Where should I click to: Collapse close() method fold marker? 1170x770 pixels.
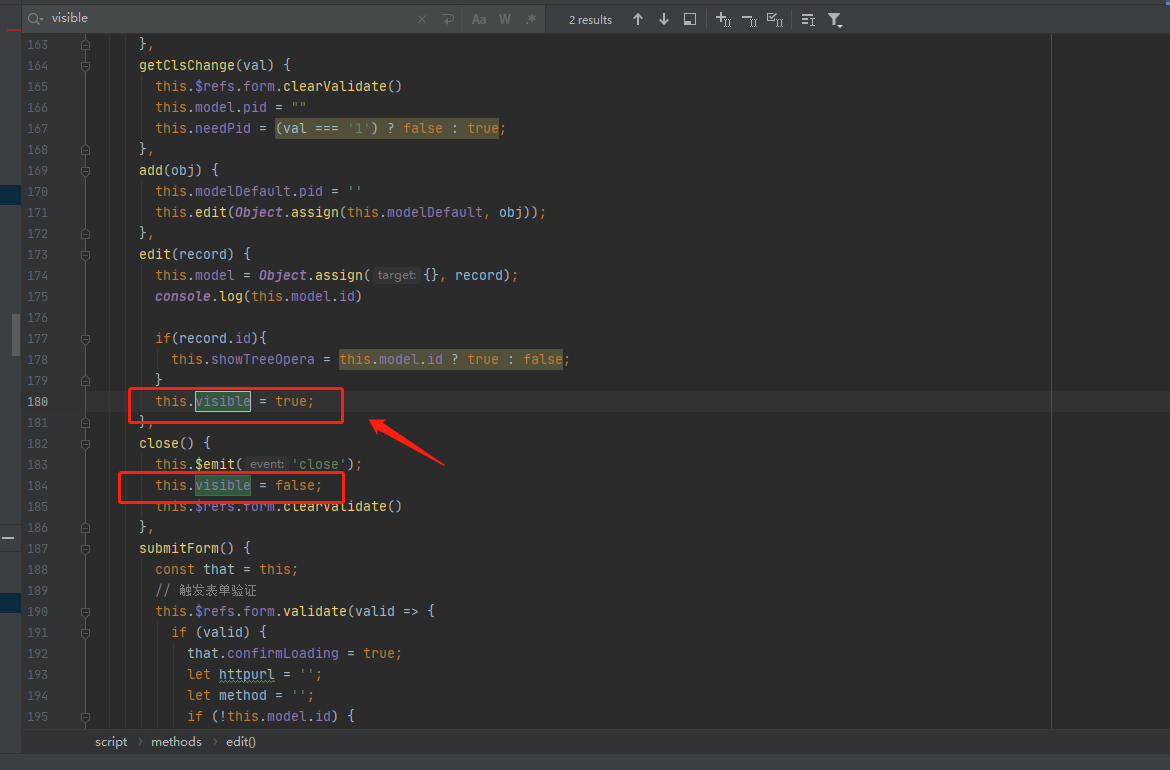(x=86, y=444)
